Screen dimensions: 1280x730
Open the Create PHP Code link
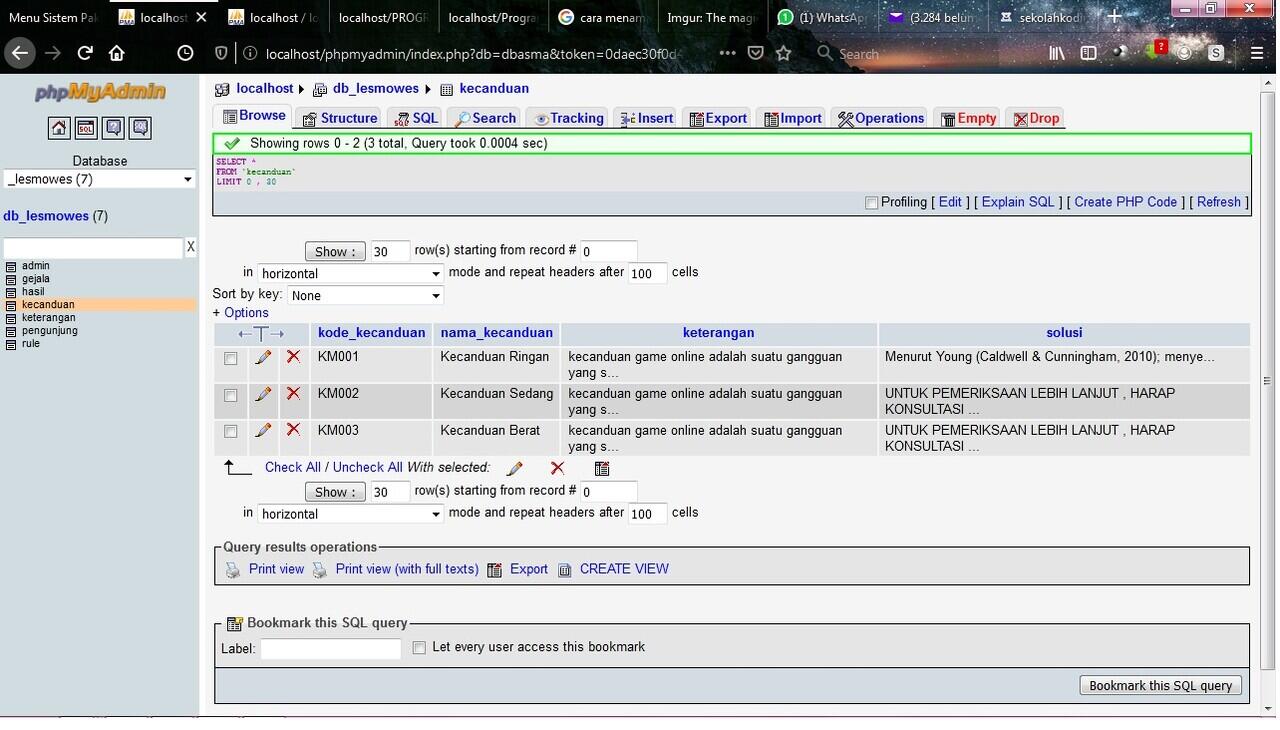tap(1125, 202)
